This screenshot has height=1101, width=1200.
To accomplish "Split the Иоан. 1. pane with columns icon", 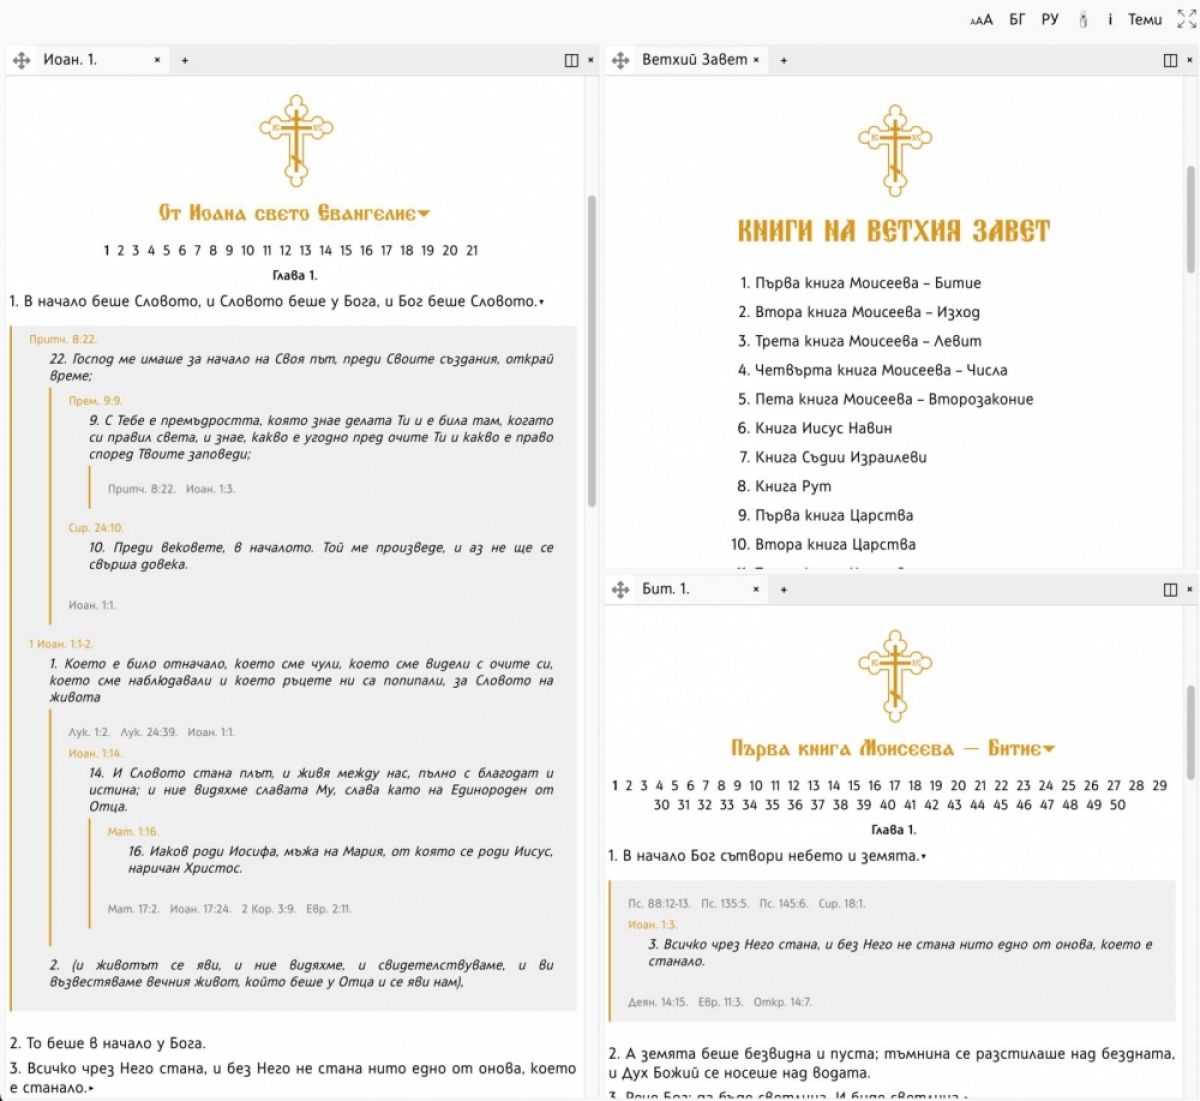I will [571, 60].
